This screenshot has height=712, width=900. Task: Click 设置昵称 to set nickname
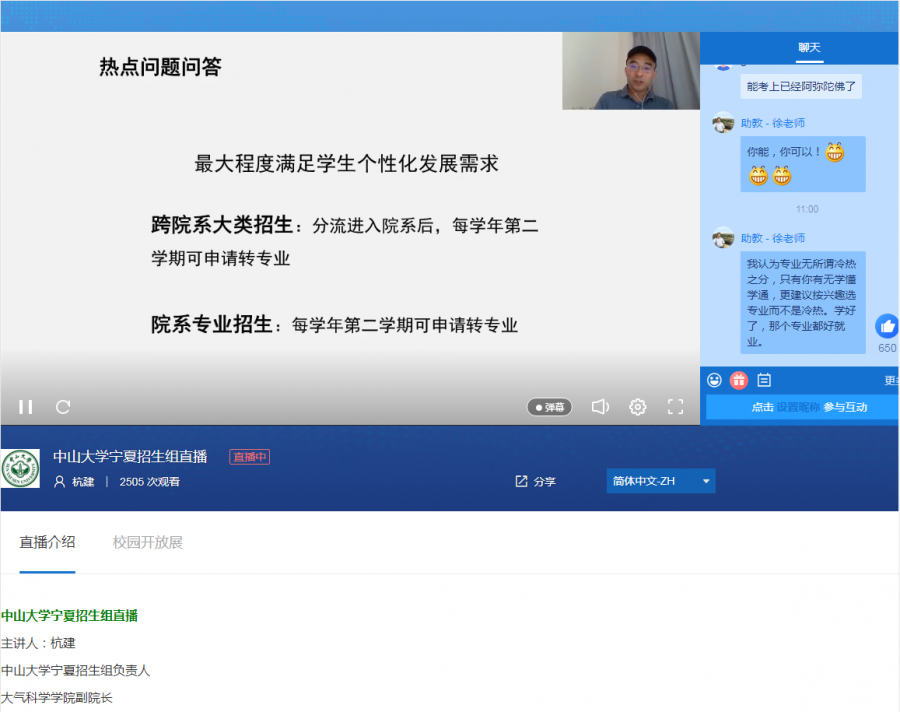tap(799, 407)
